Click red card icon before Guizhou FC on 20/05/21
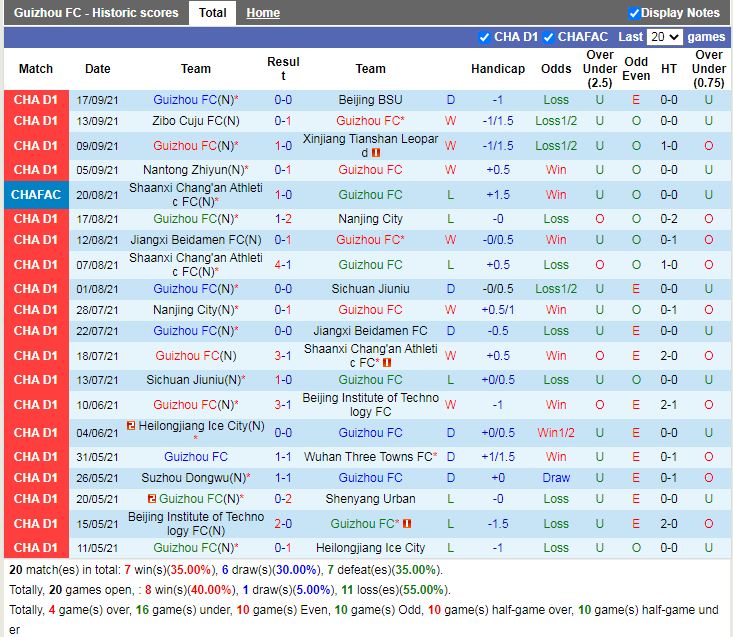 [x=151, y=499]
